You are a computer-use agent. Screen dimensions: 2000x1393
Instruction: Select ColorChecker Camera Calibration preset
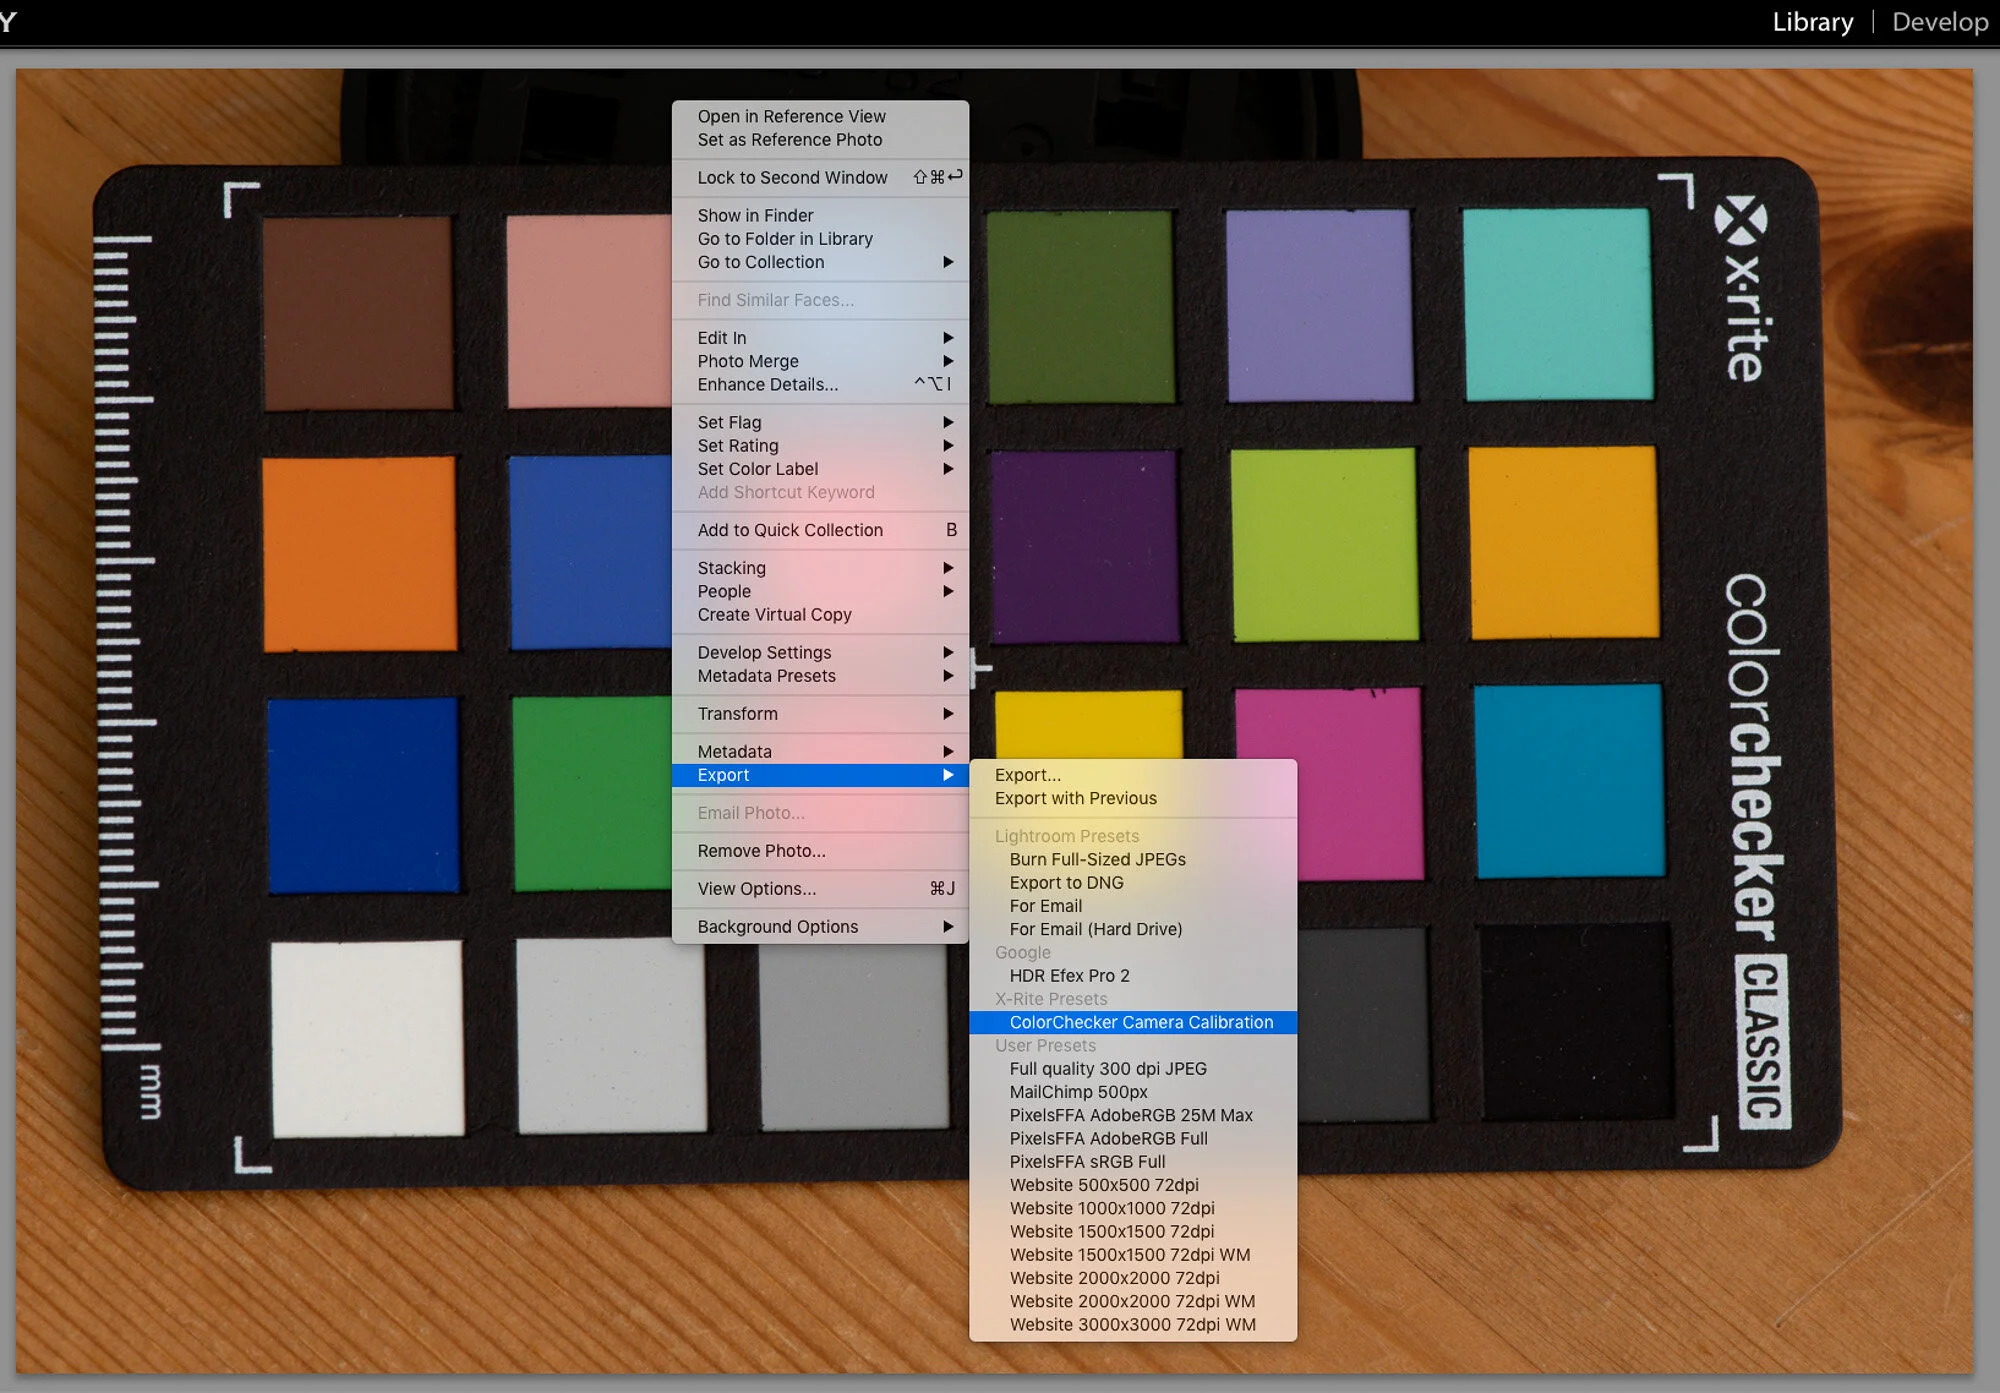1133,1022
